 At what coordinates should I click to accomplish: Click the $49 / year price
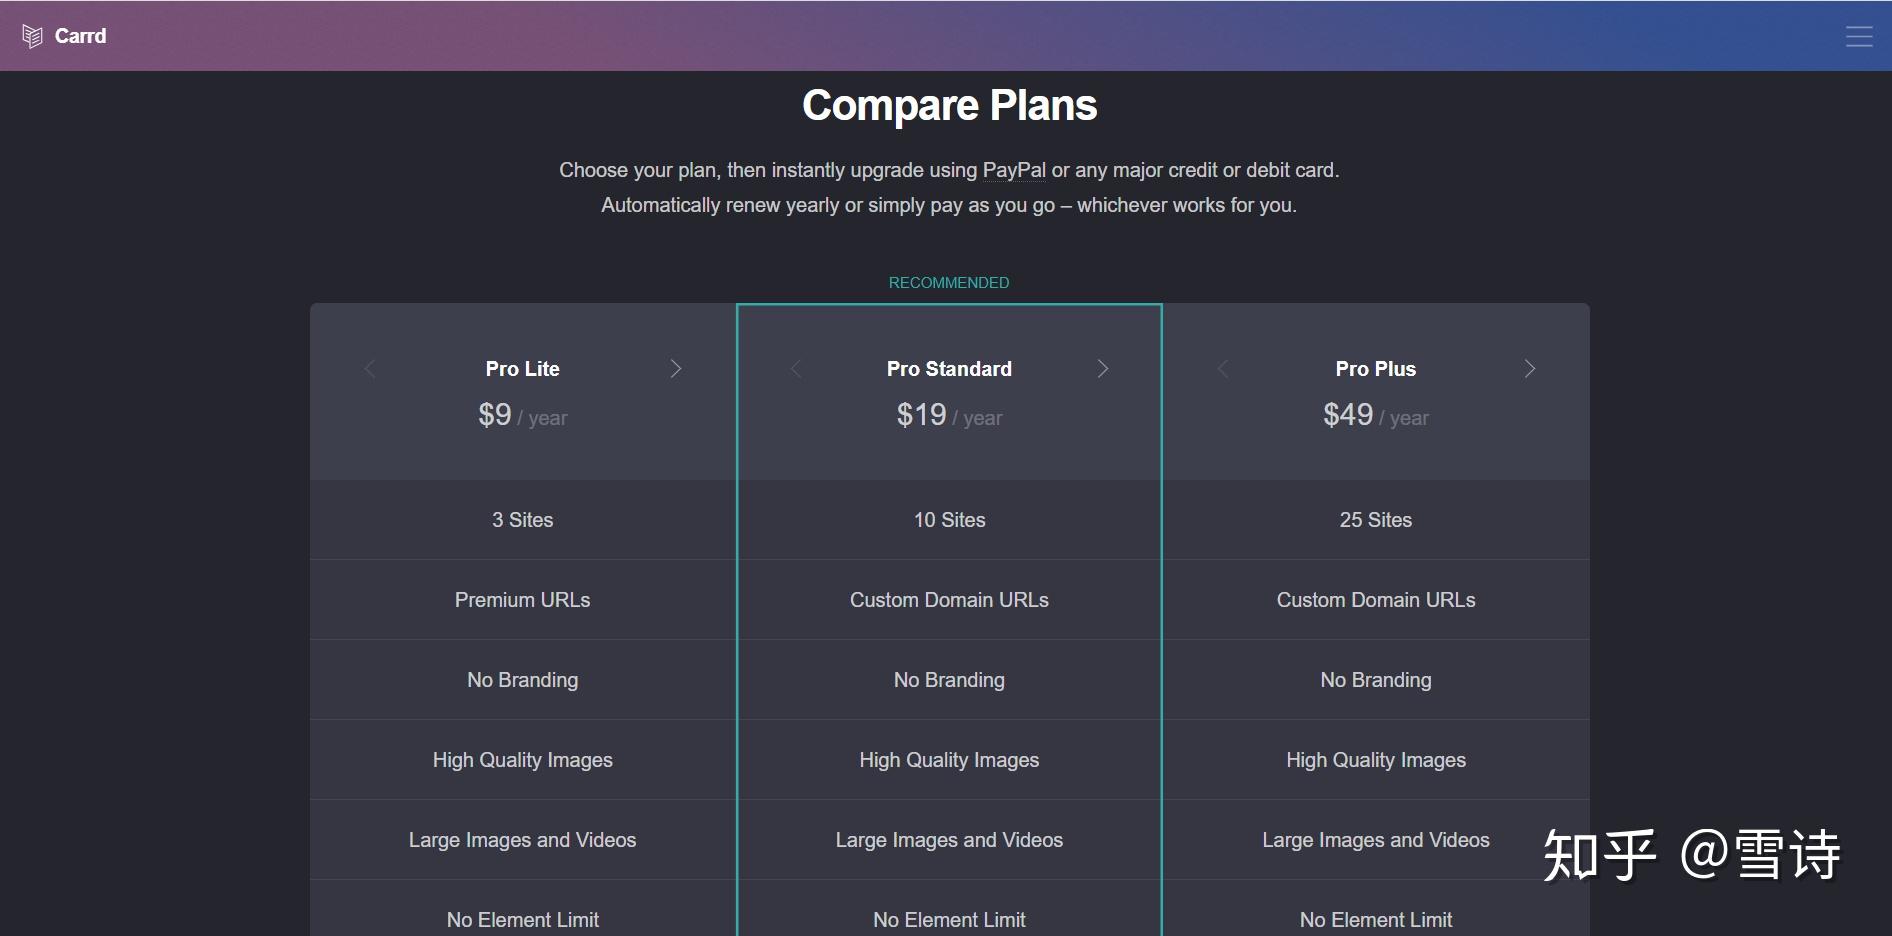coord(1375,415)
